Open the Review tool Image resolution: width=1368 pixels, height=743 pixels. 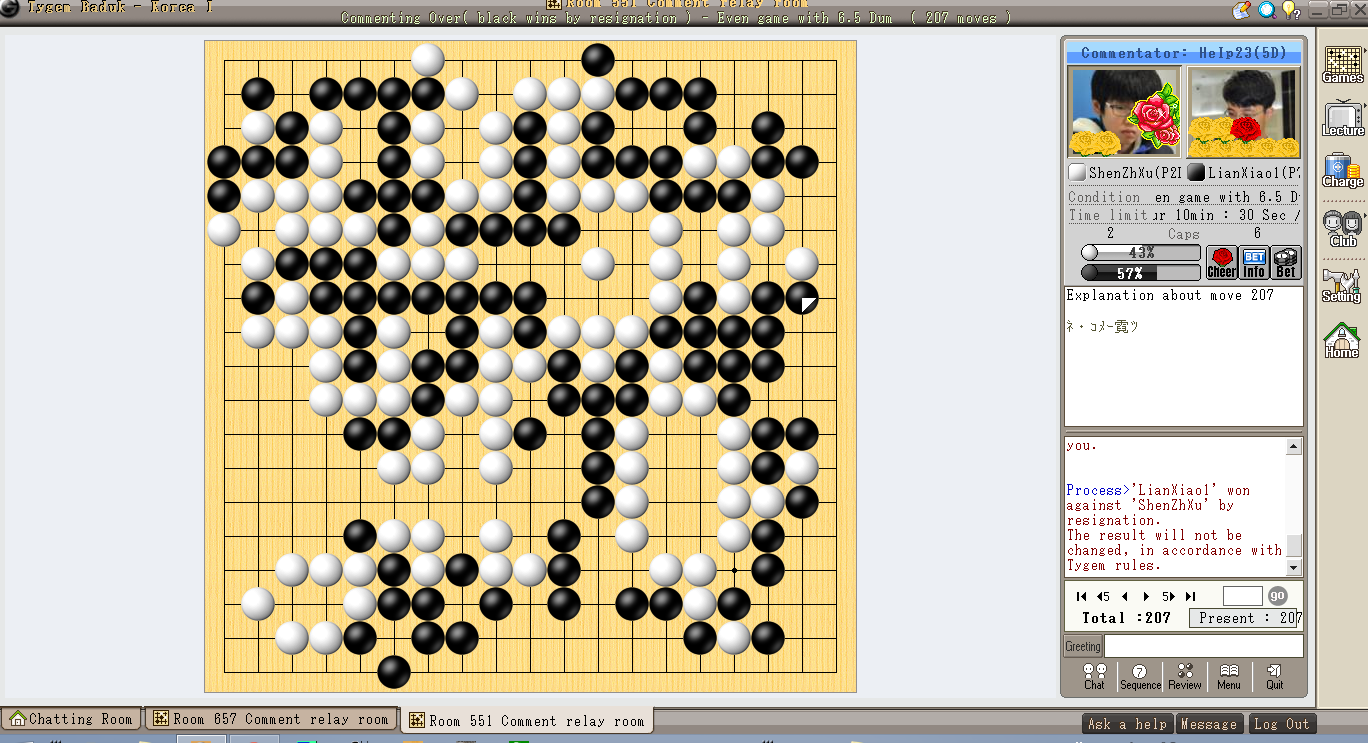click(x=1185, y=677)
